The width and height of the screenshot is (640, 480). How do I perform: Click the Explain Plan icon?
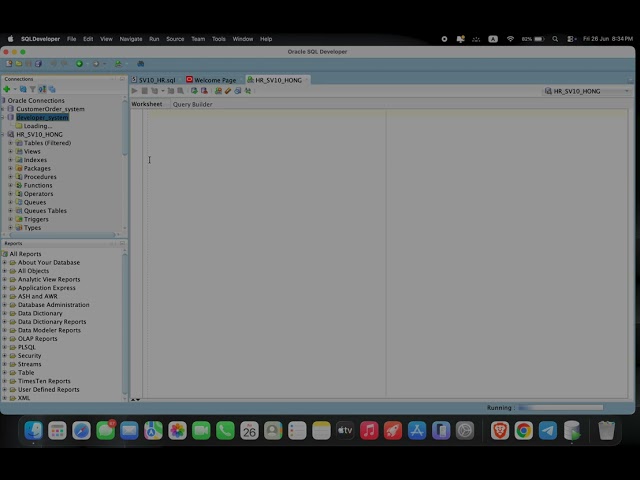coord(171,91)
